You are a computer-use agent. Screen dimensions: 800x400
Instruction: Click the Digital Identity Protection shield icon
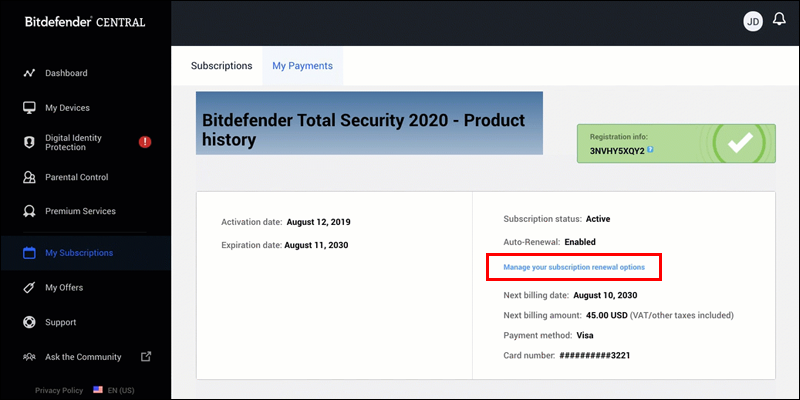click(29, 142)
